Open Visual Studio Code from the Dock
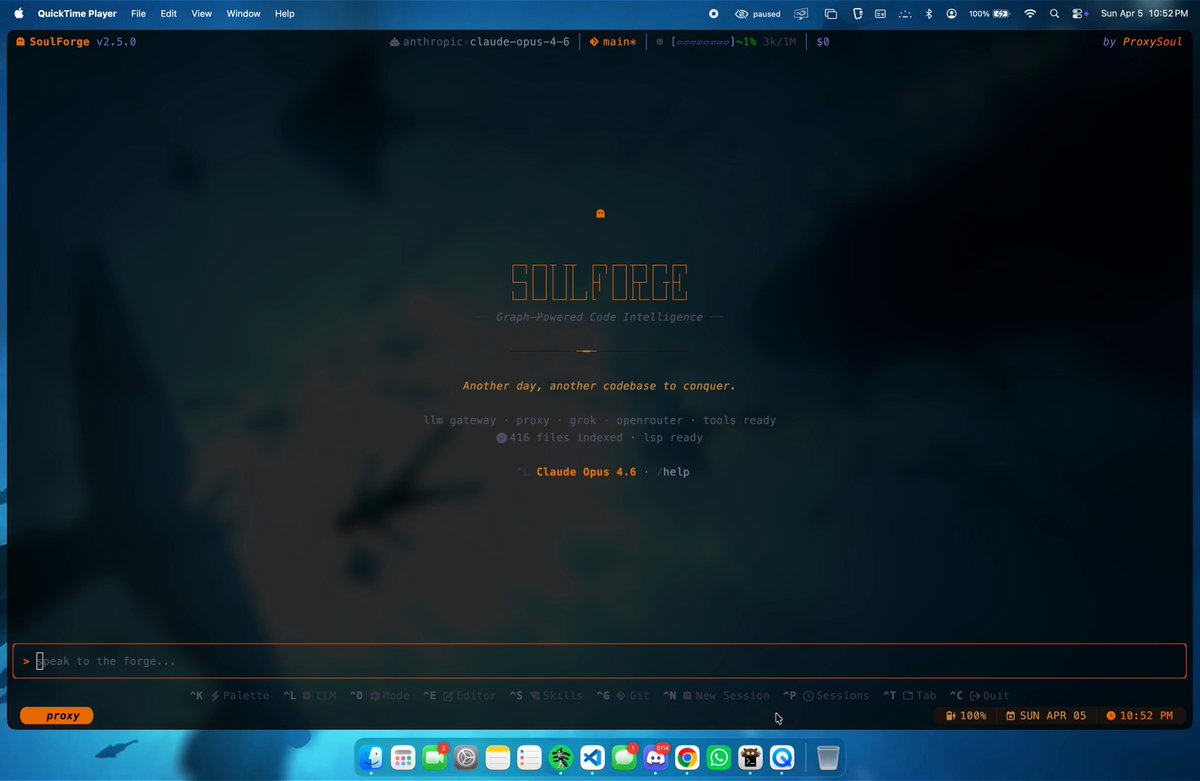This screenshot has width=1200, height=781. pyautogui.click(x=592, y=759)
